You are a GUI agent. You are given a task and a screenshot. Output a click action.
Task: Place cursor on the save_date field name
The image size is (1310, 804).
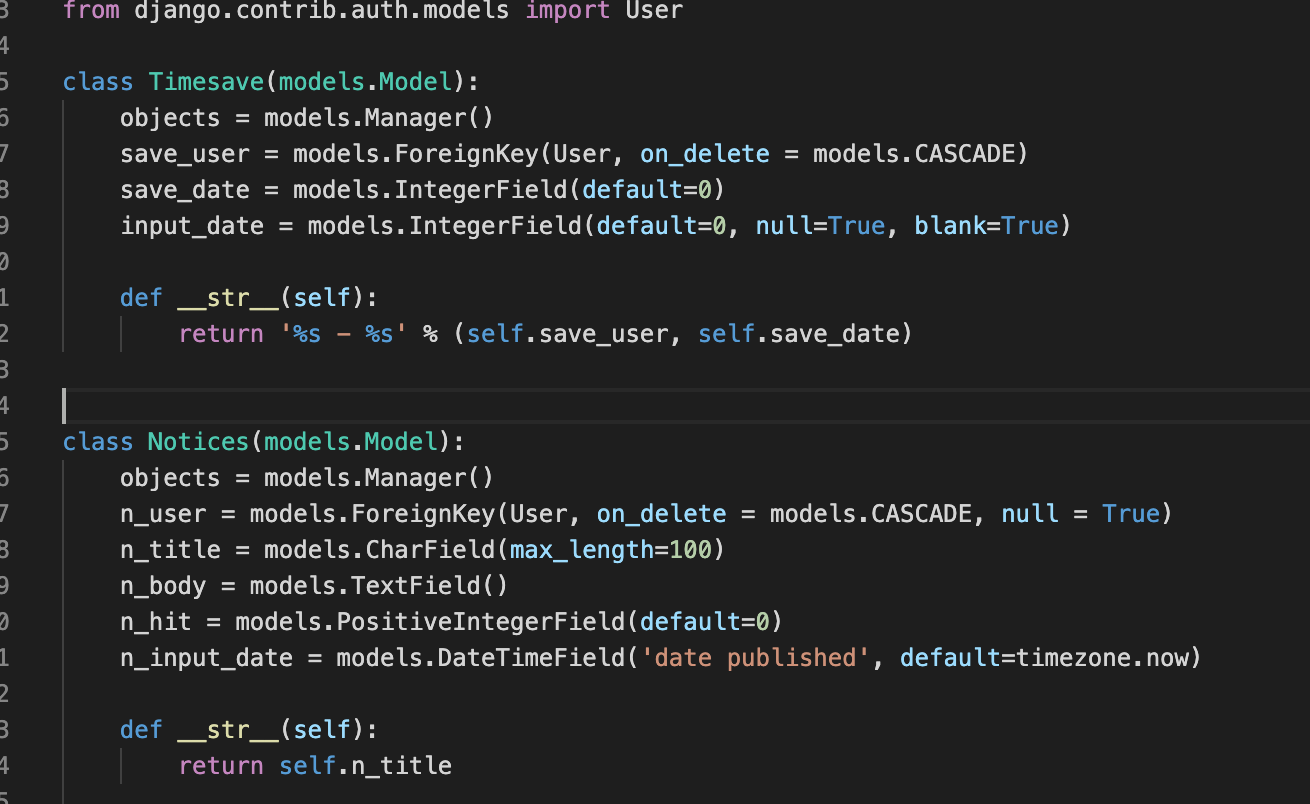184,189
